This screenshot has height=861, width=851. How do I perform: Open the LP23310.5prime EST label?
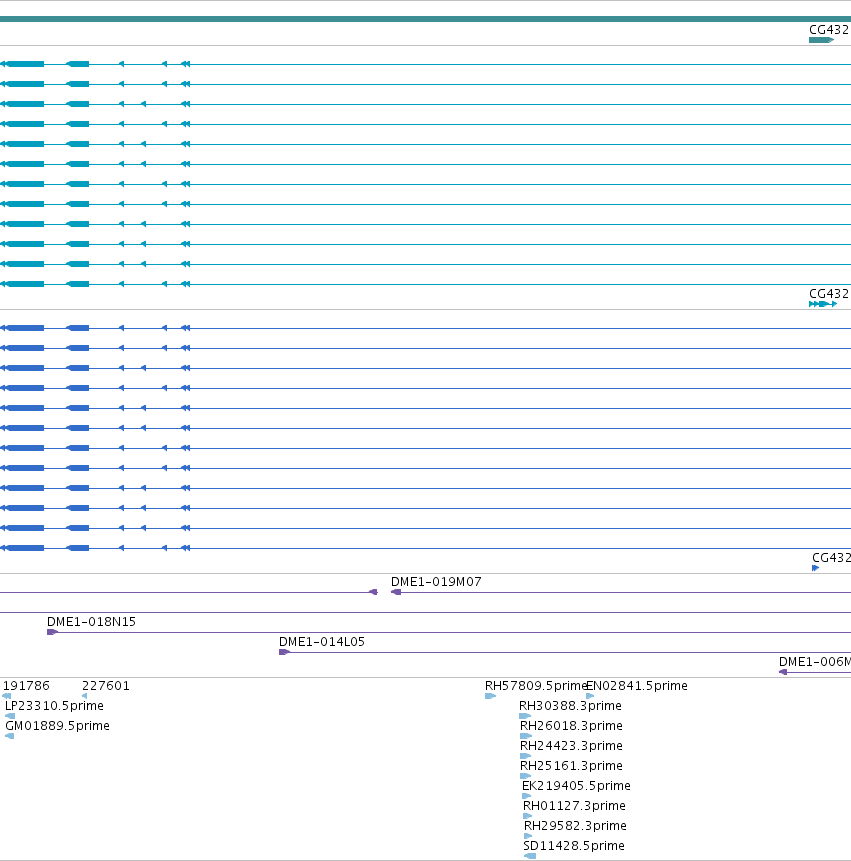point(54,706)
